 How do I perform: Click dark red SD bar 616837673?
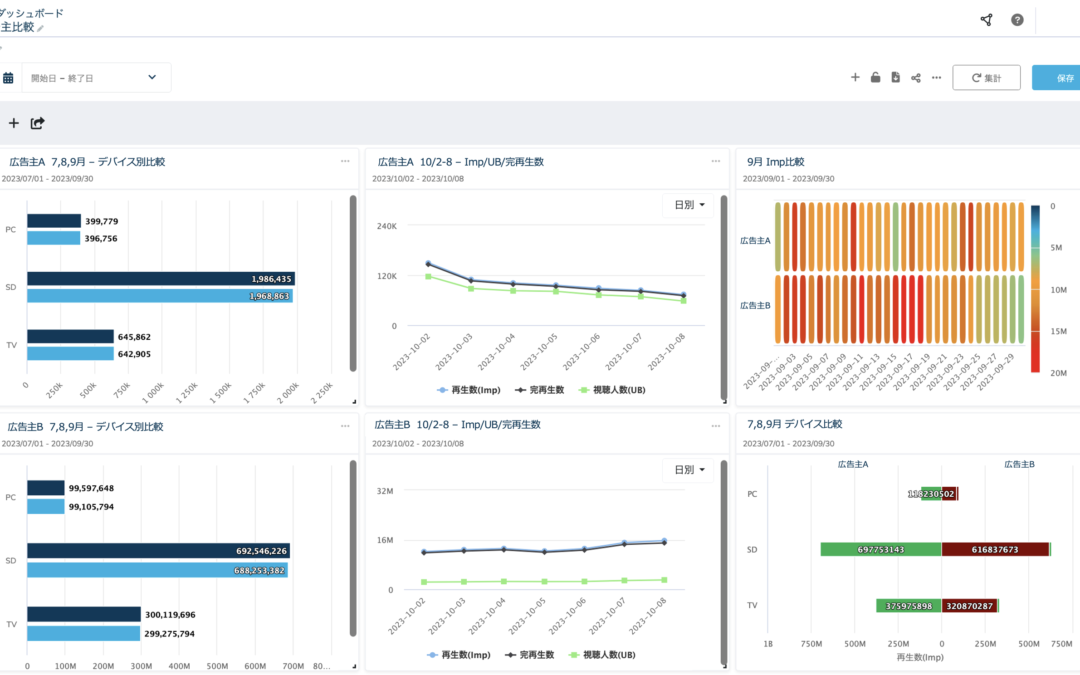pyautogui.click(x=995, y=549)
